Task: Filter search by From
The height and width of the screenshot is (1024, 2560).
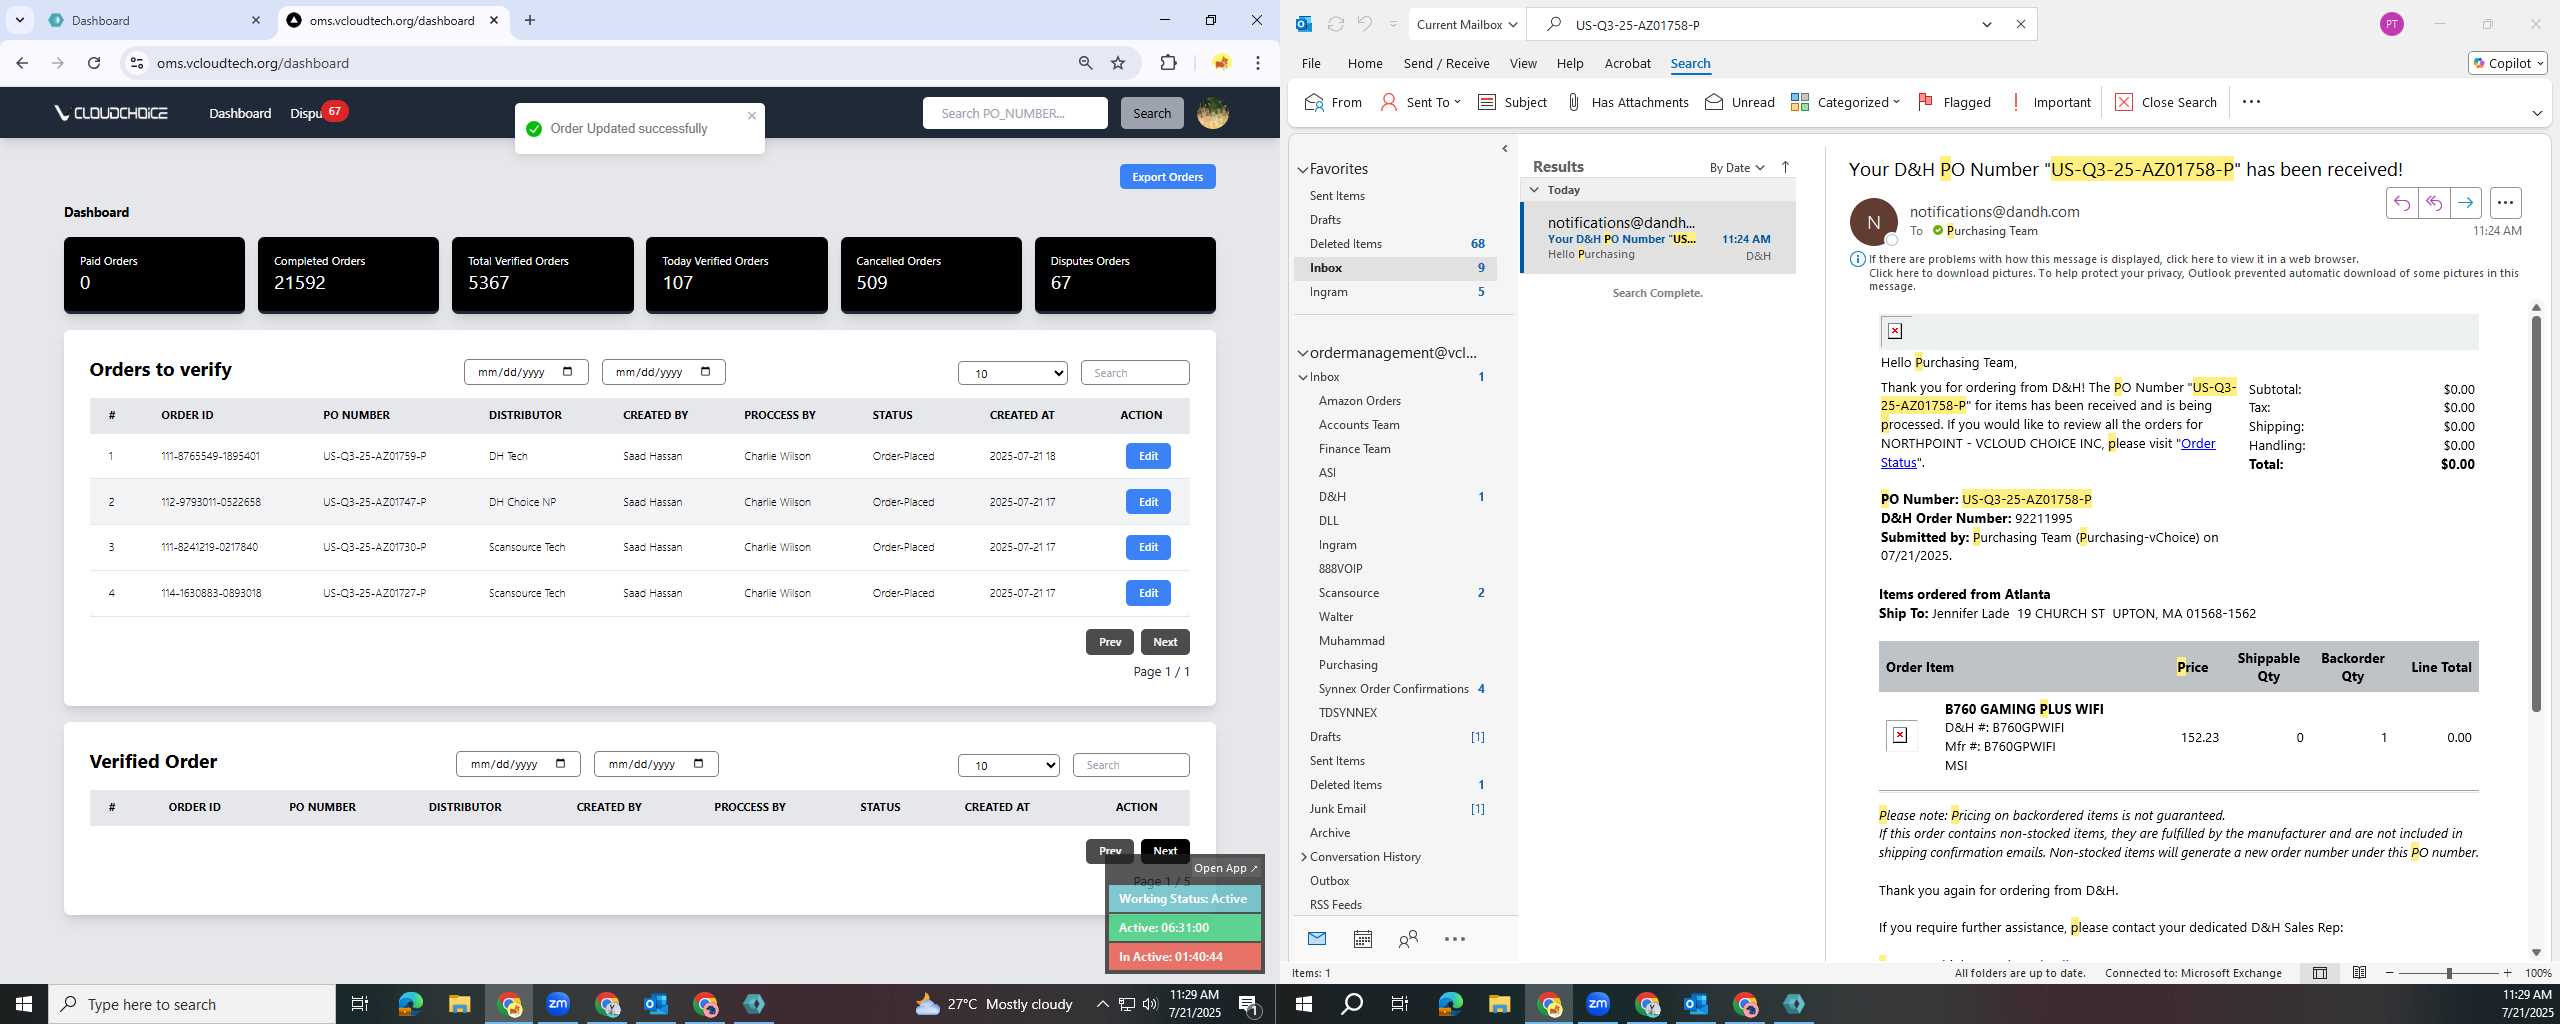Action: click(1333, 102)
